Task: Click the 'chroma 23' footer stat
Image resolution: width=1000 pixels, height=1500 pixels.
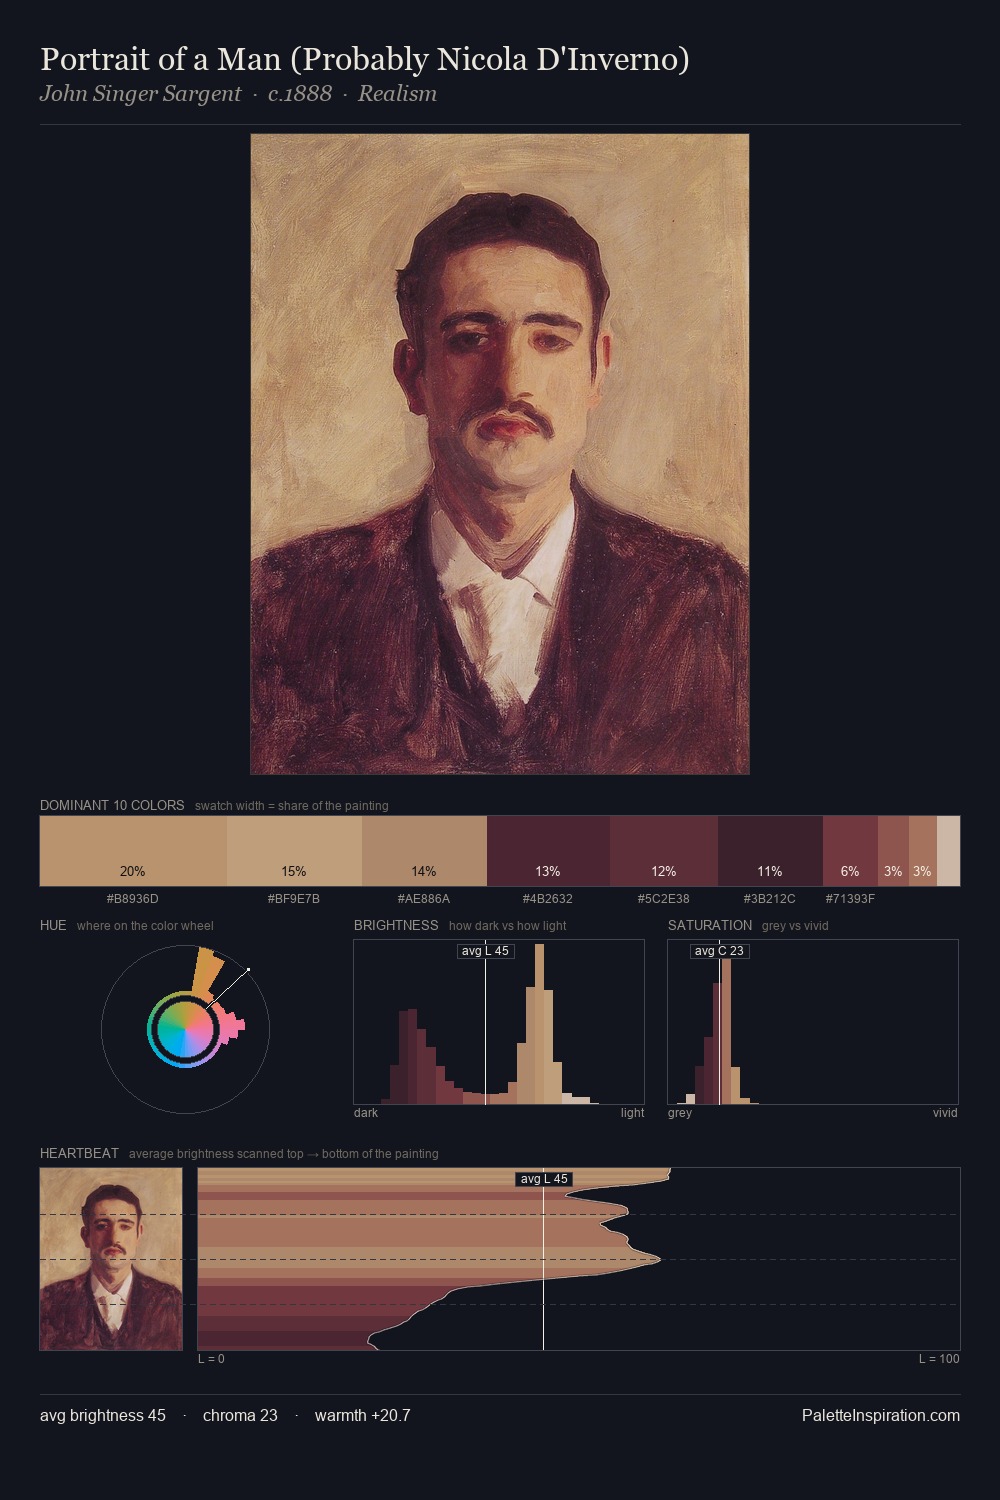Action: coord(240,1415)
